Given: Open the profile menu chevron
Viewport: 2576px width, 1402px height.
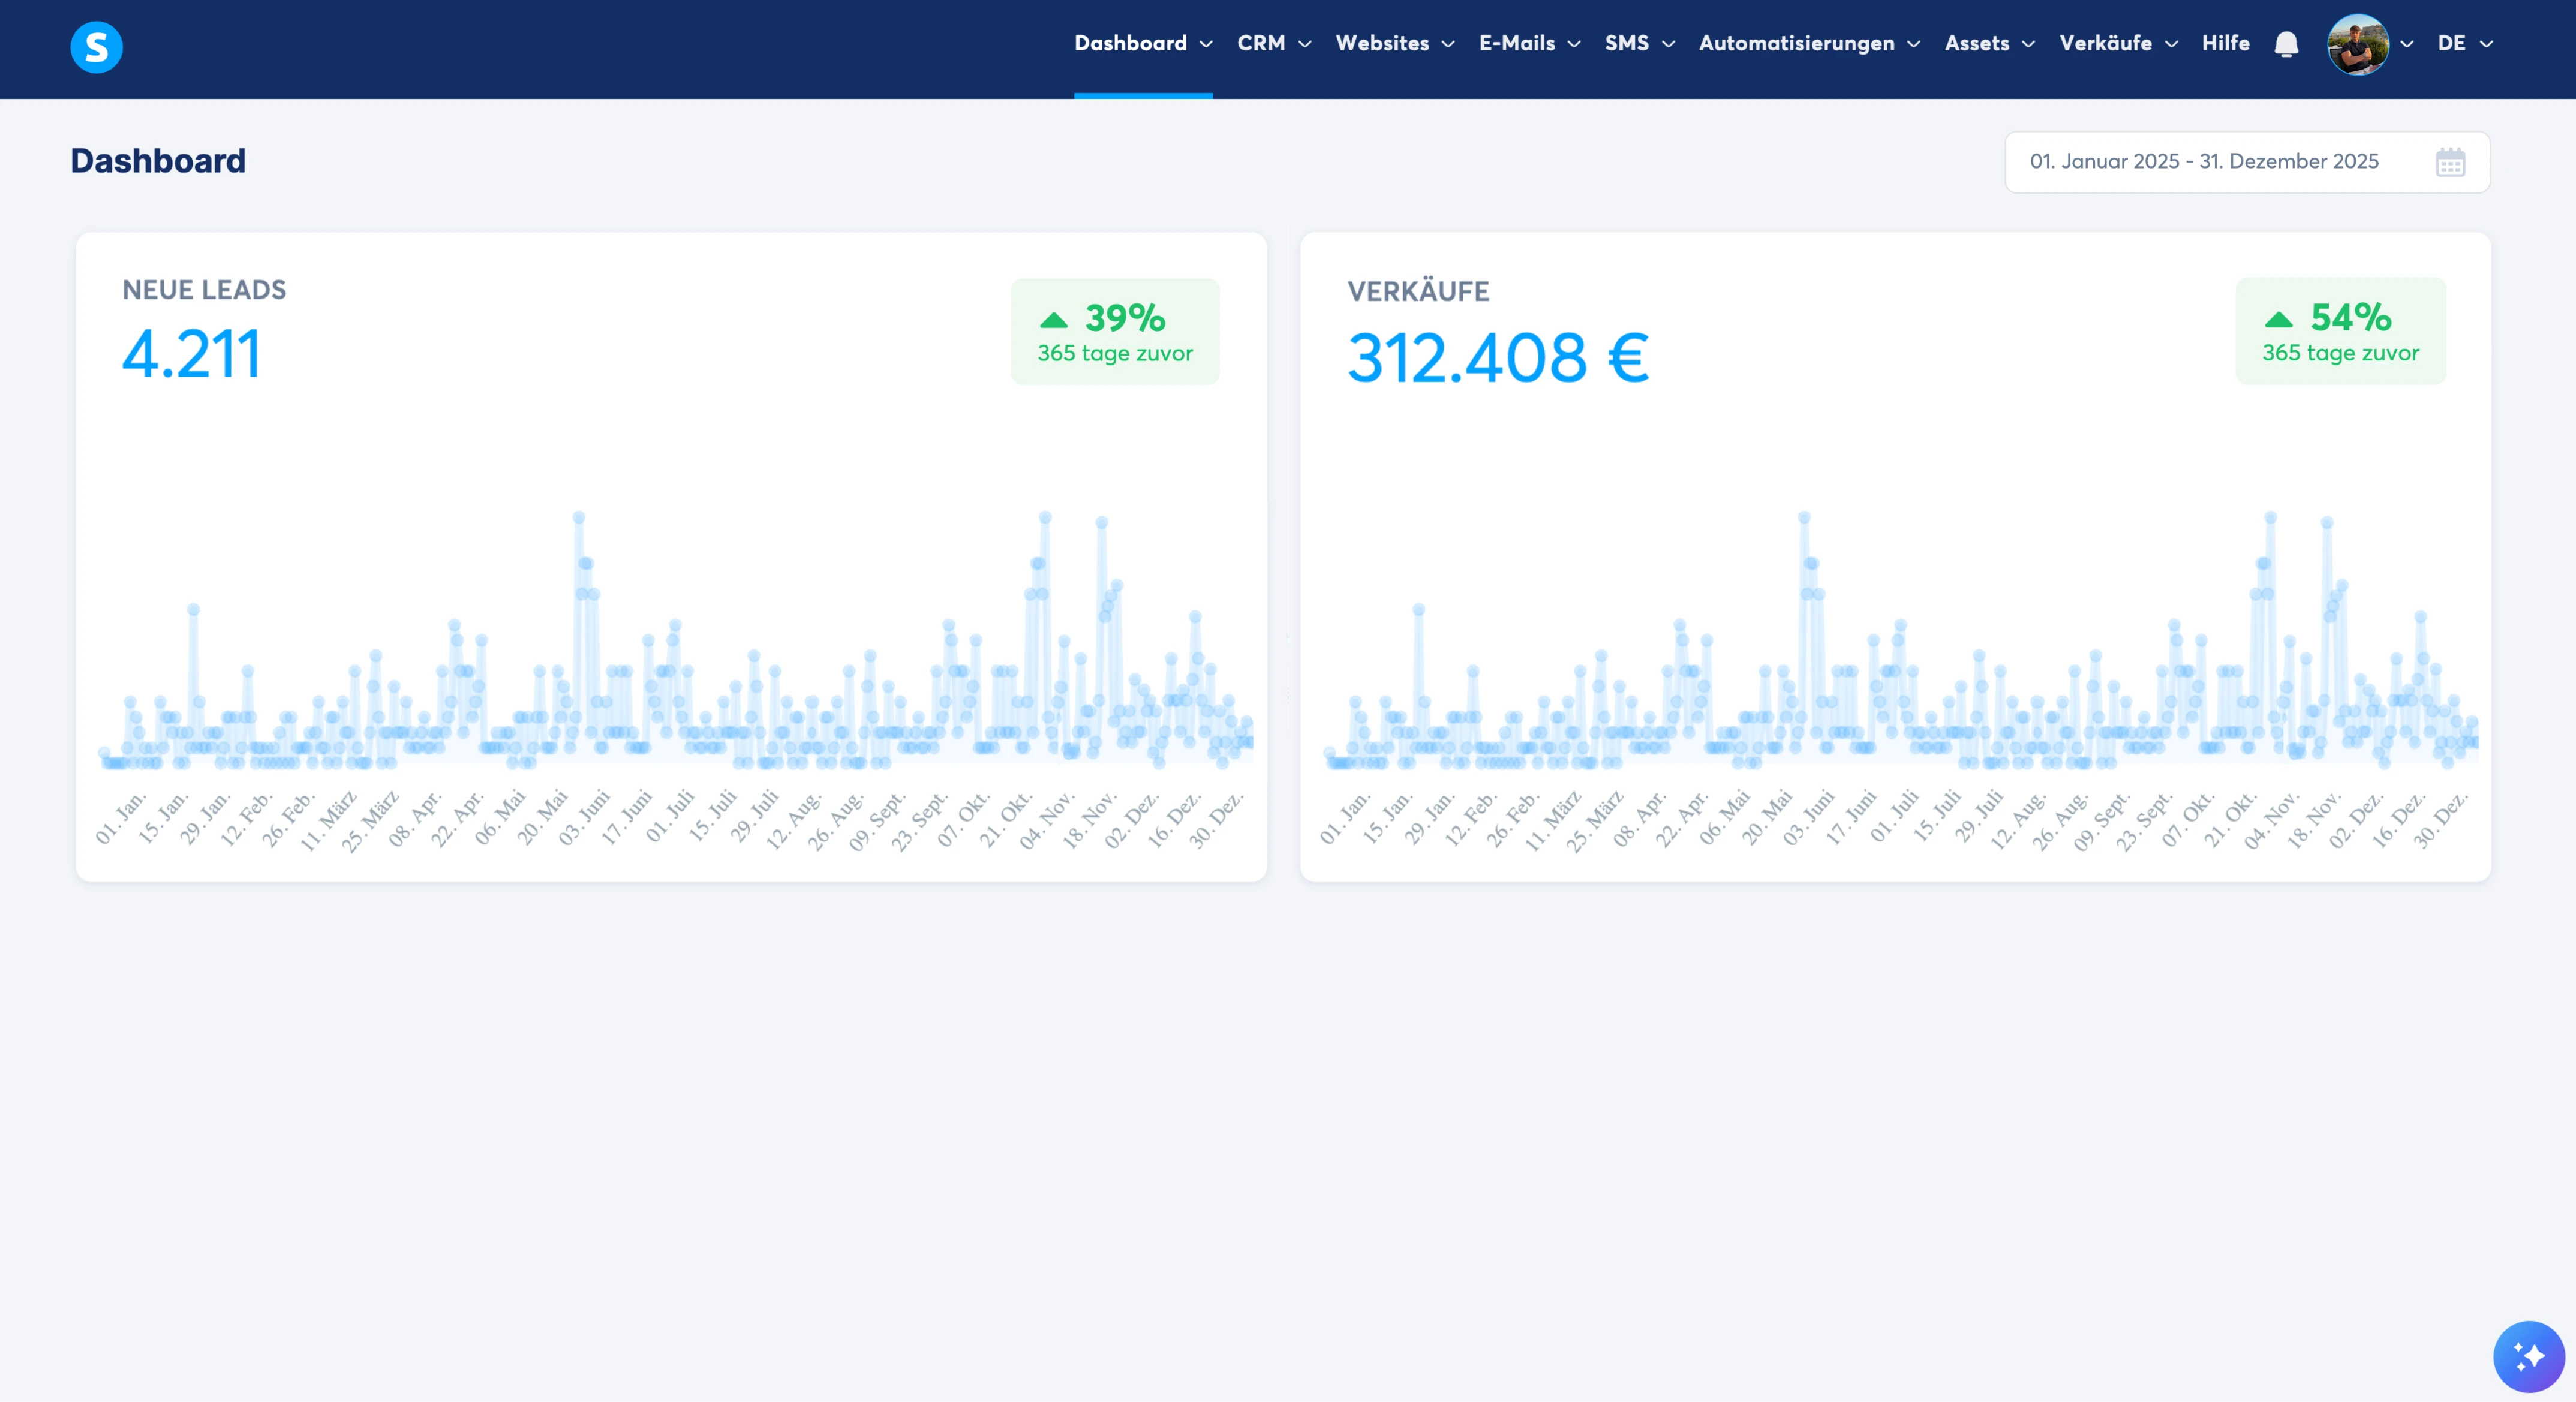Looking at the screenshot, I should 2407,44.
